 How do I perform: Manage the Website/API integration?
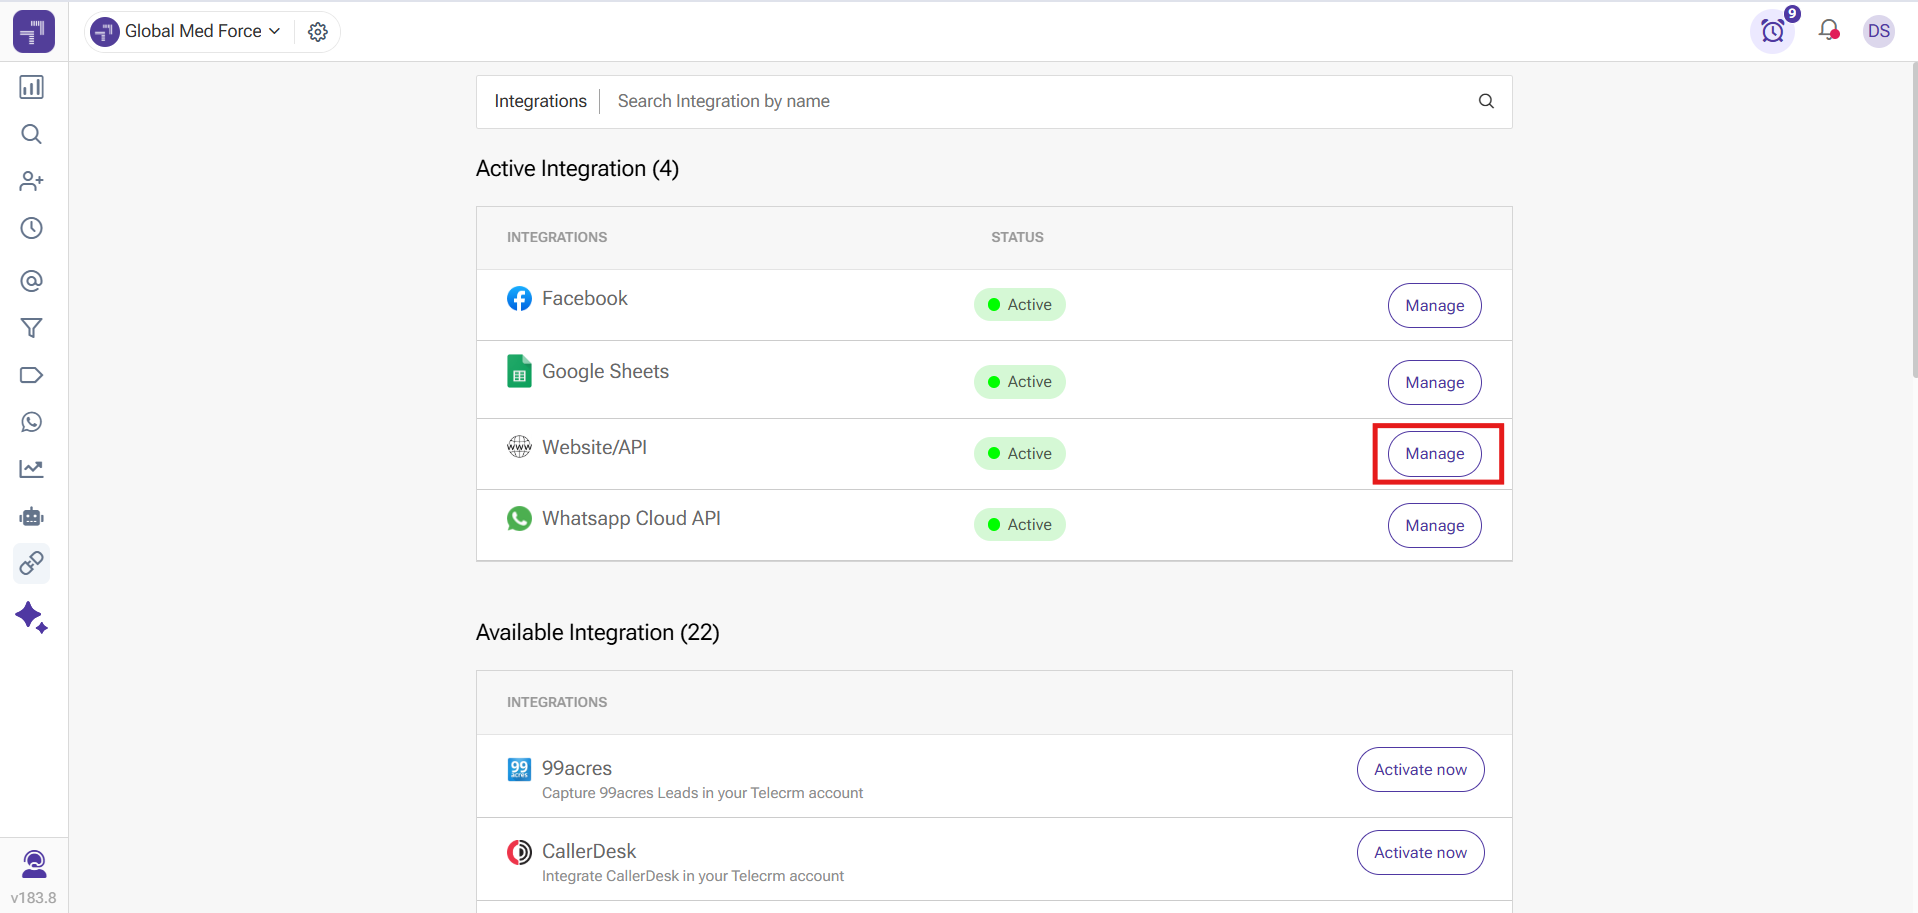(1434, 453)
